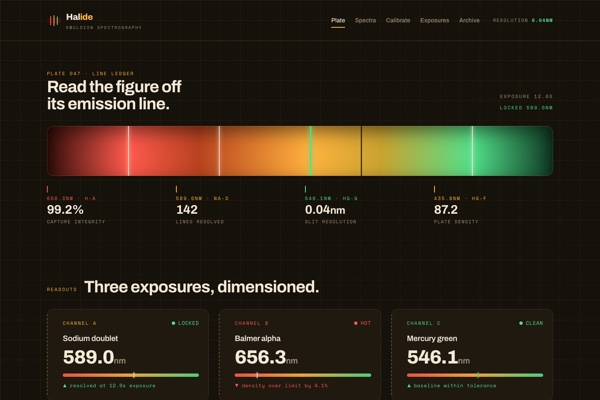
Task: Click the Resolution 0.04nm readout
Action: pyautogui.click(x=523, y=20)
